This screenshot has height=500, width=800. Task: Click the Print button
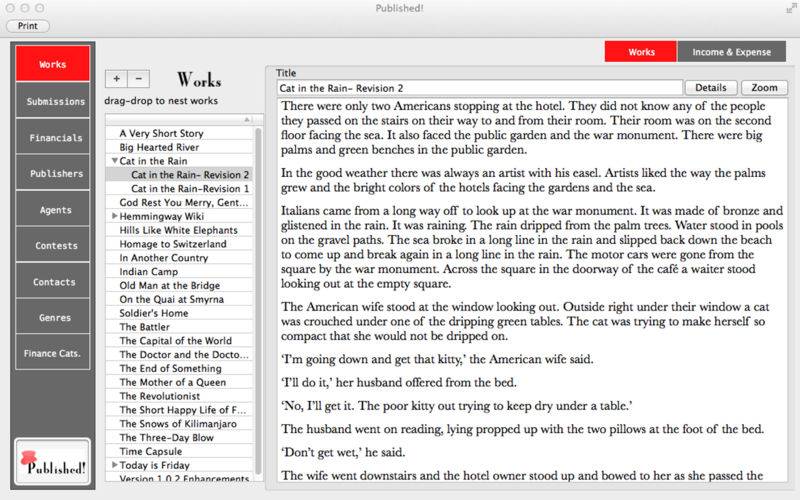point(28,26)
